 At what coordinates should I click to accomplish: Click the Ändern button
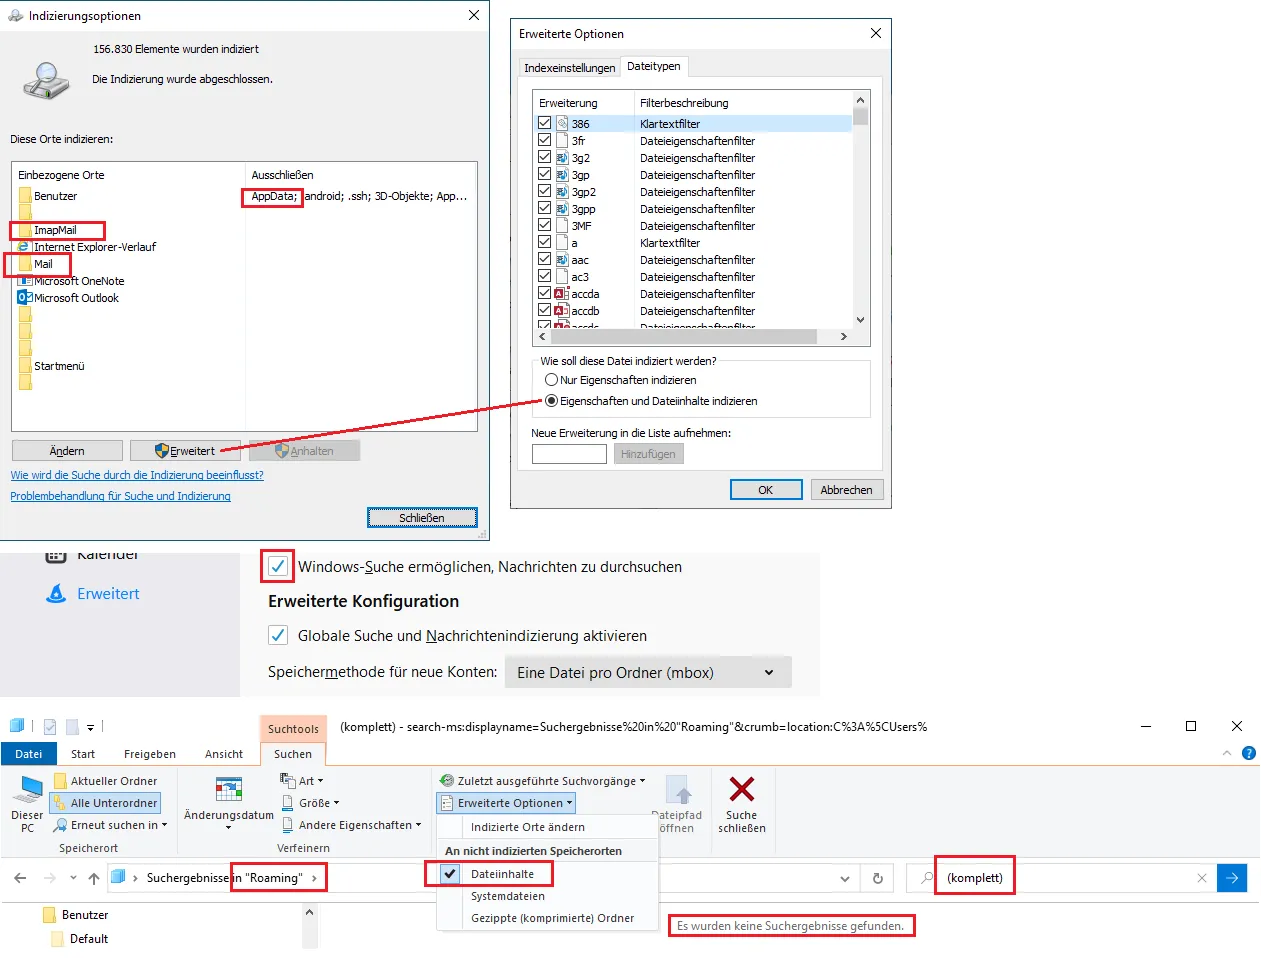(x=67, y=451)
